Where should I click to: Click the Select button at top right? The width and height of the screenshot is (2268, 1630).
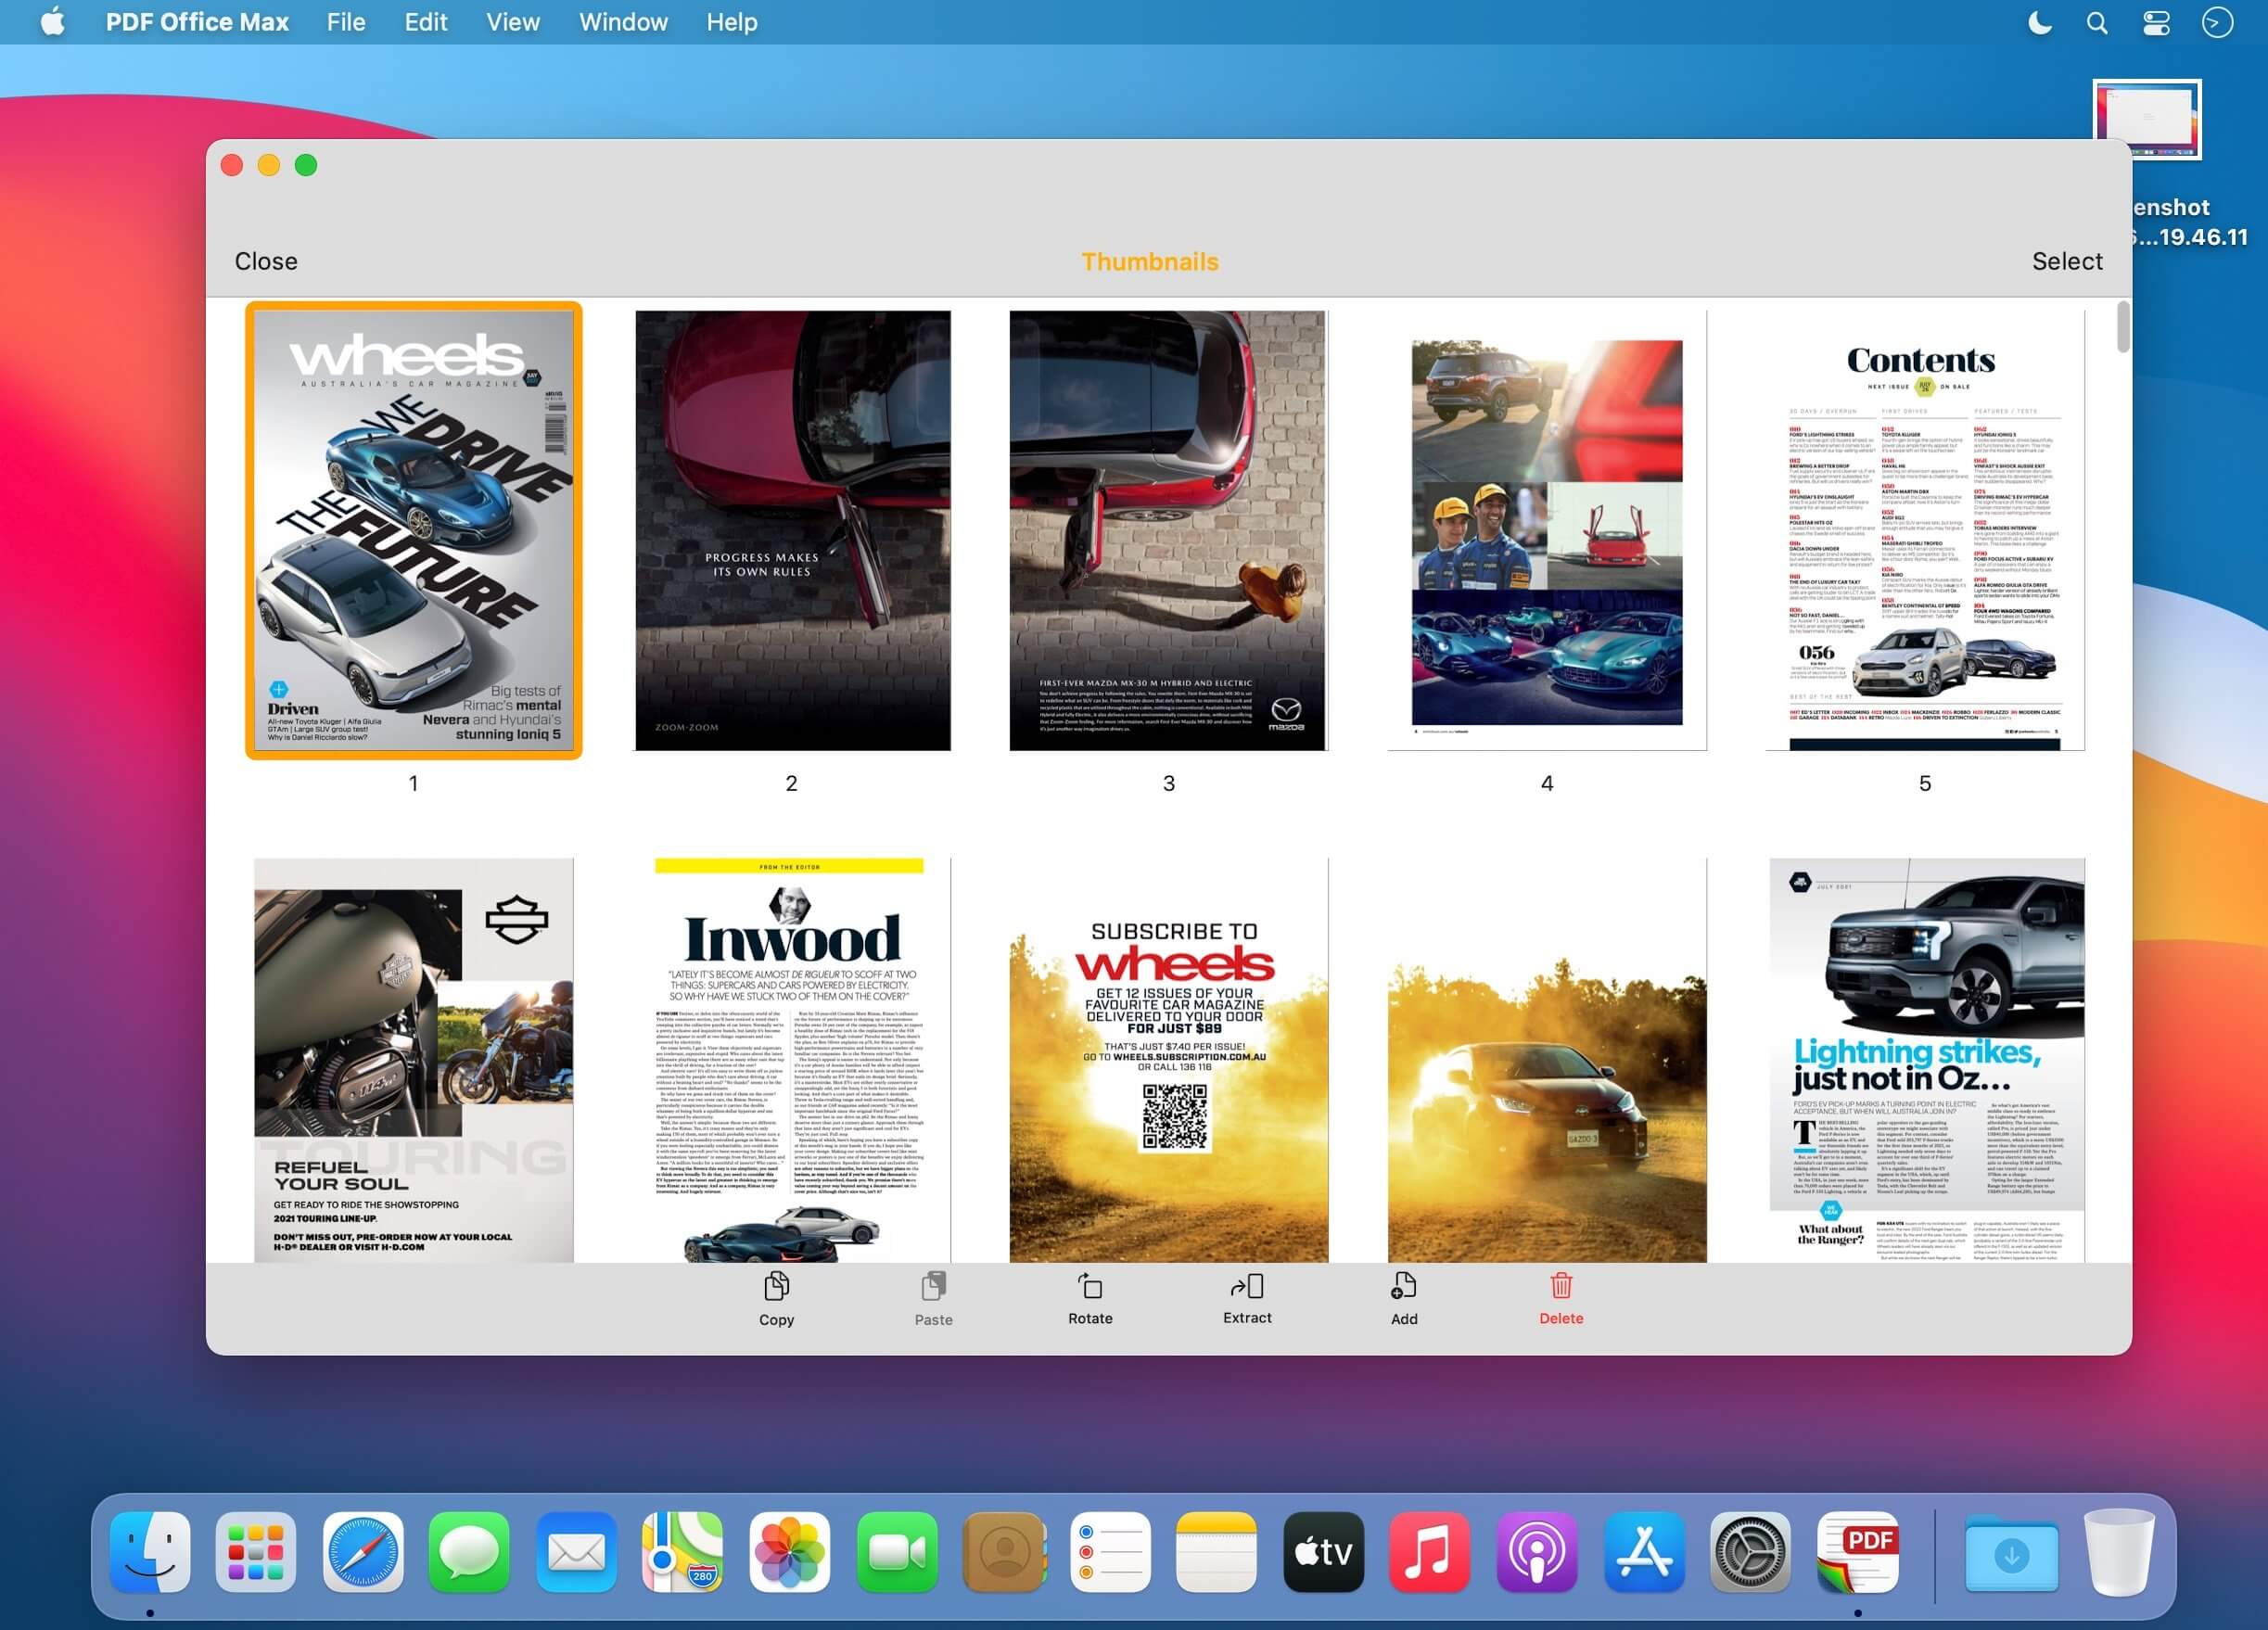tap(2066, 261)
